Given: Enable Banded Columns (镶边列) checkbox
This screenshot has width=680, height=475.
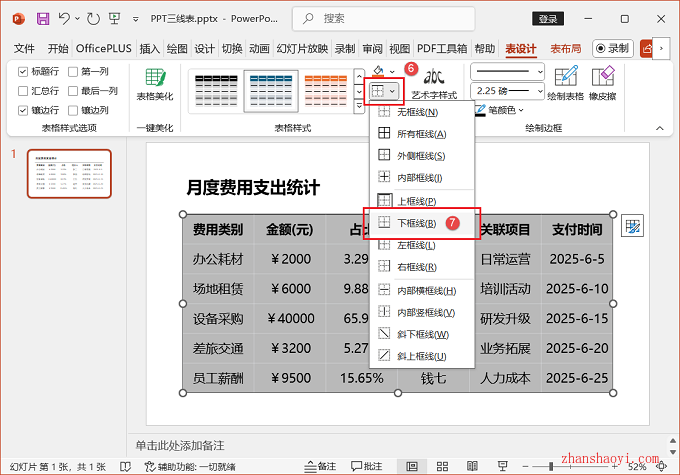Looking at the screenshot, I should [73, 110].
